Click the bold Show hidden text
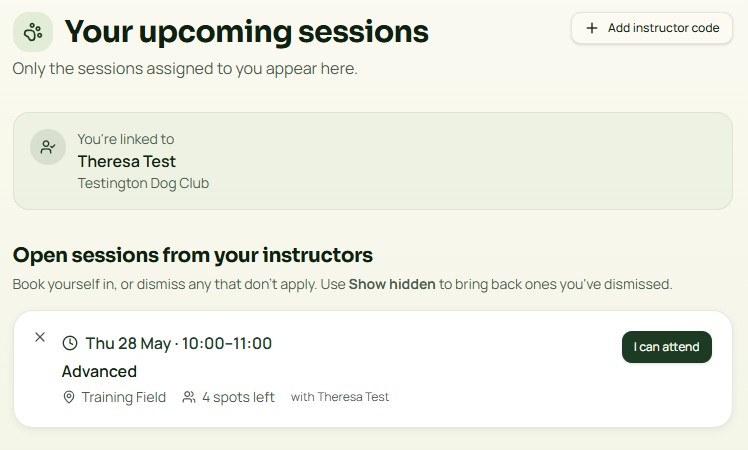 pos(392,284)
